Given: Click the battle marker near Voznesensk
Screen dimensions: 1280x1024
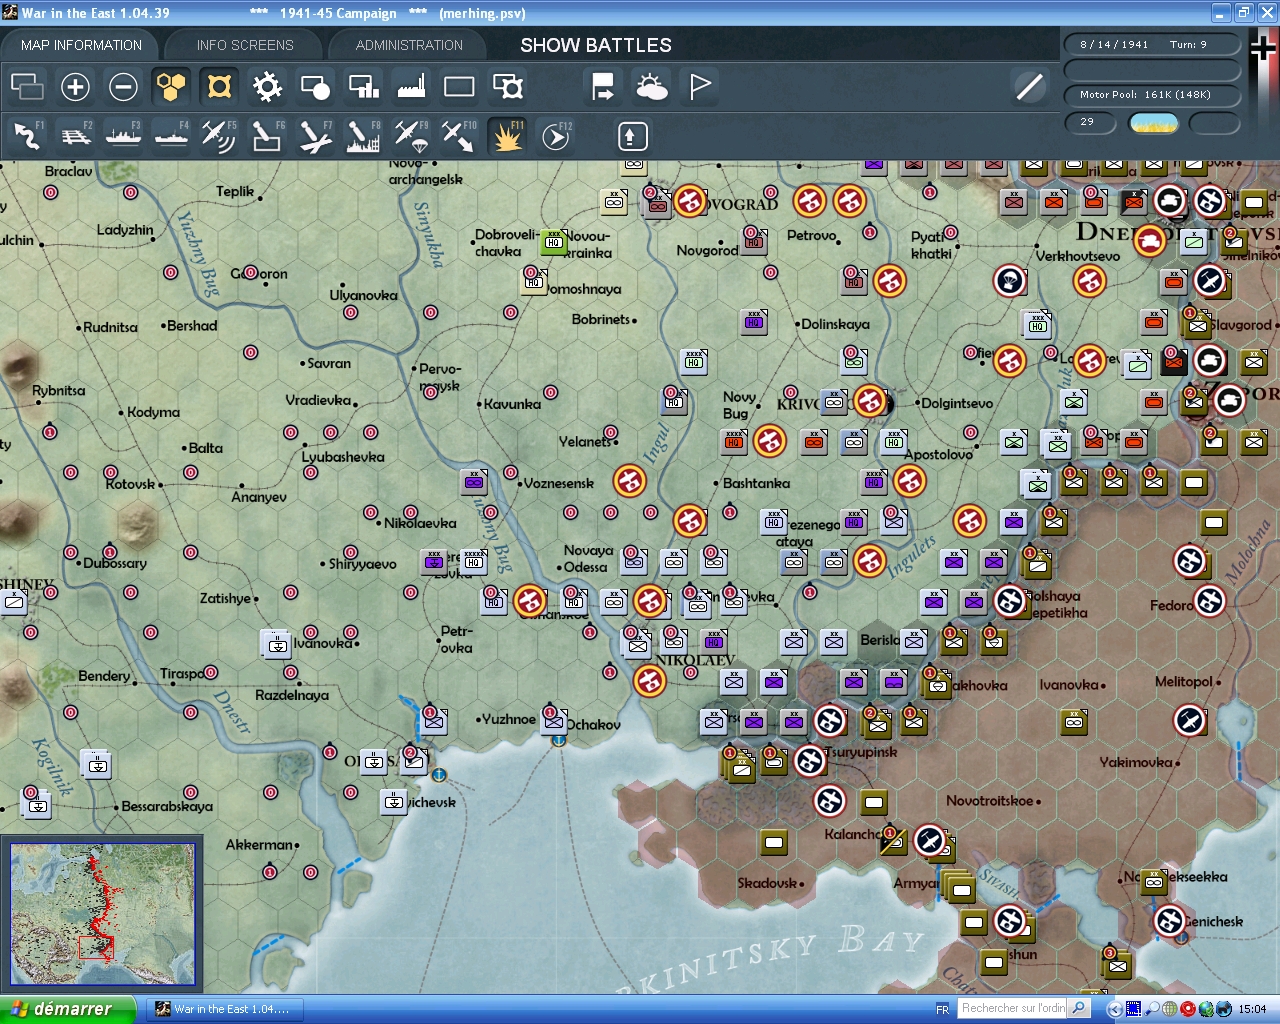Looking at the screenshot, I should point(630,481).
